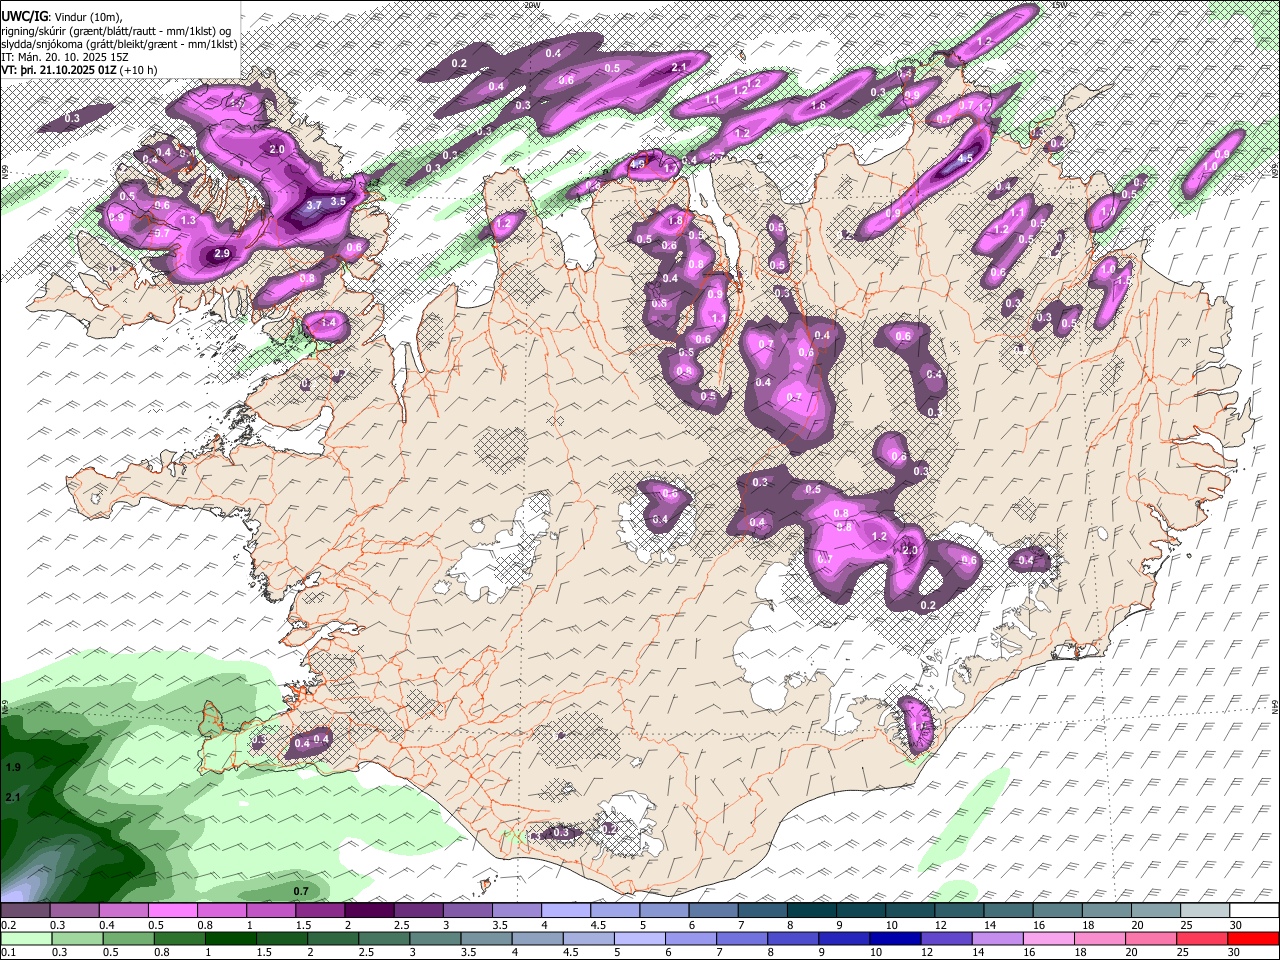Click the light pink 16 swatch in rain scale
The height and width of the screenshot is (960, 1280).
pos(1047,938)
